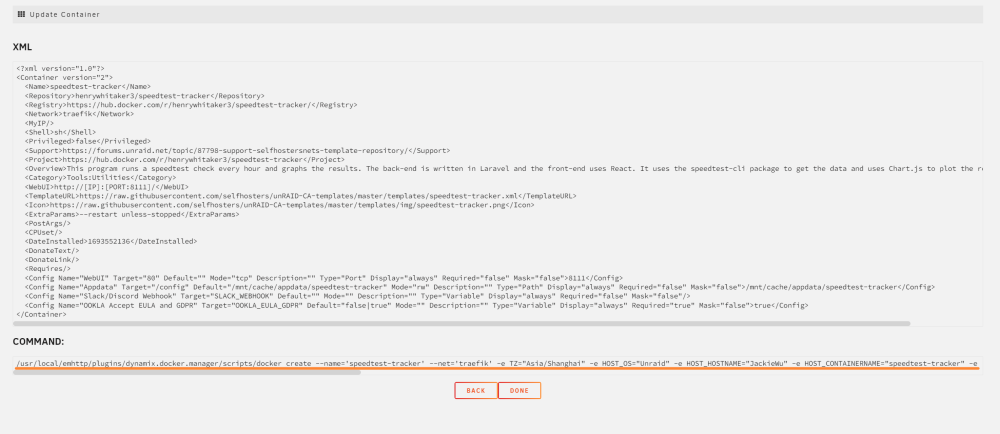Click the Config Slack/Discord Webhook line
Screen dimensions: 1000x434
[x=358, y=296]
